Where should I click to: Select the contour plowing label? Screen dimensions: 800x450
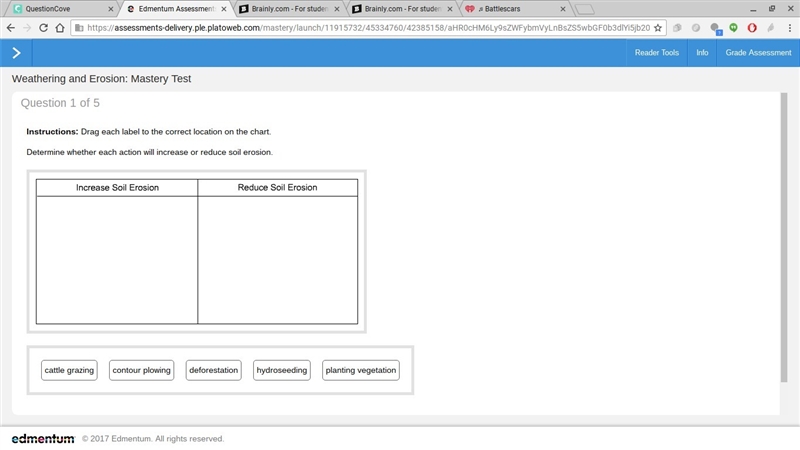click(141, 370)
